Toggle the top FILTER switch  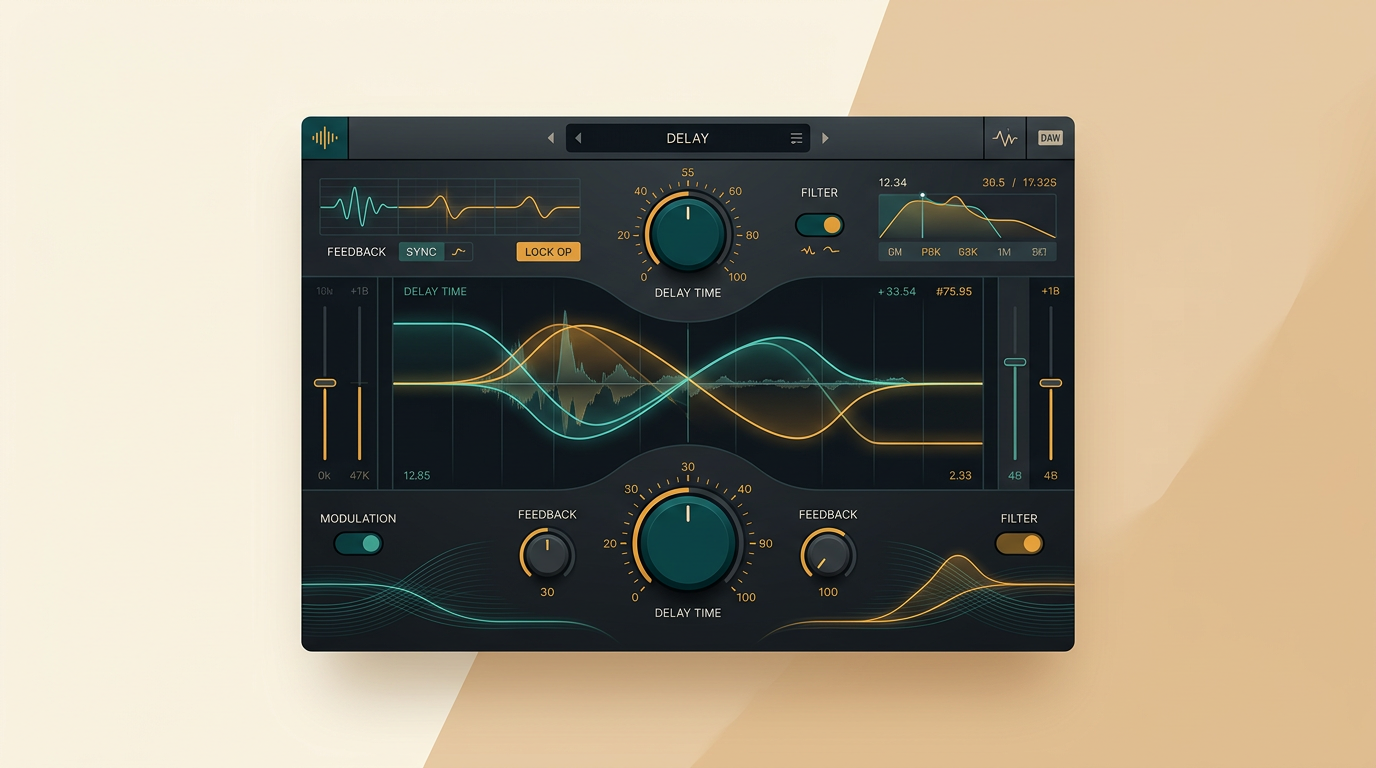coord(820,225)
